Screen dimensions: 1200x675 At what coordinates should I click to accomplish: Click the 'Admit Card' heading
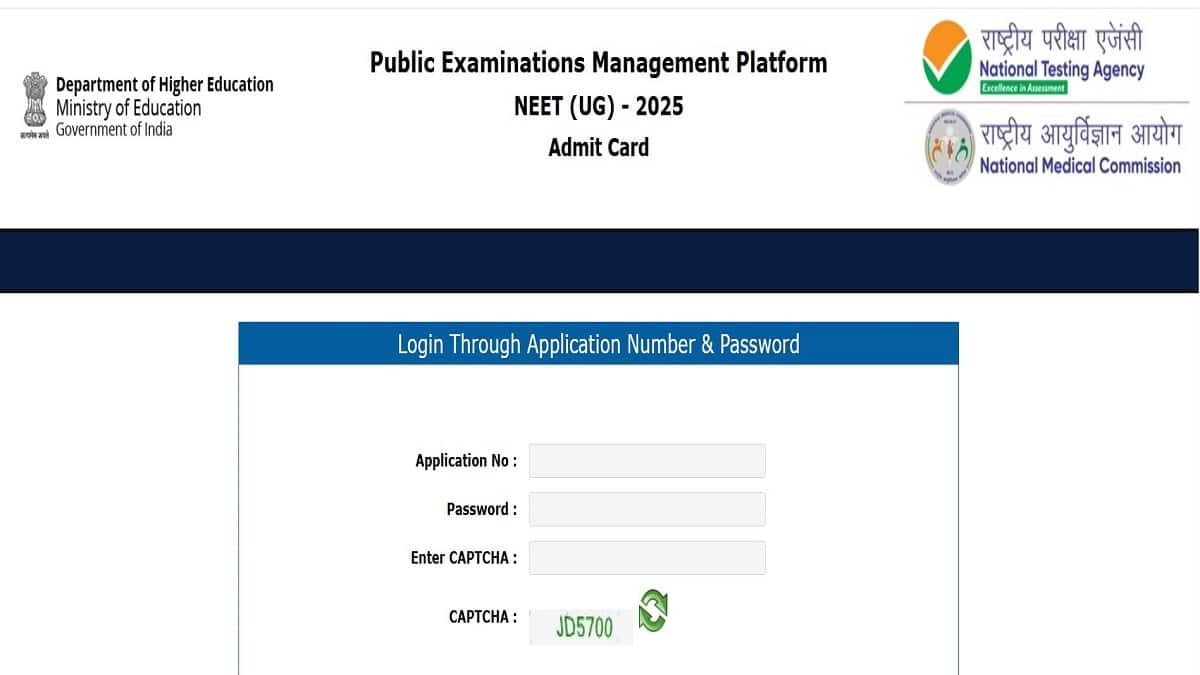point(599,147)
